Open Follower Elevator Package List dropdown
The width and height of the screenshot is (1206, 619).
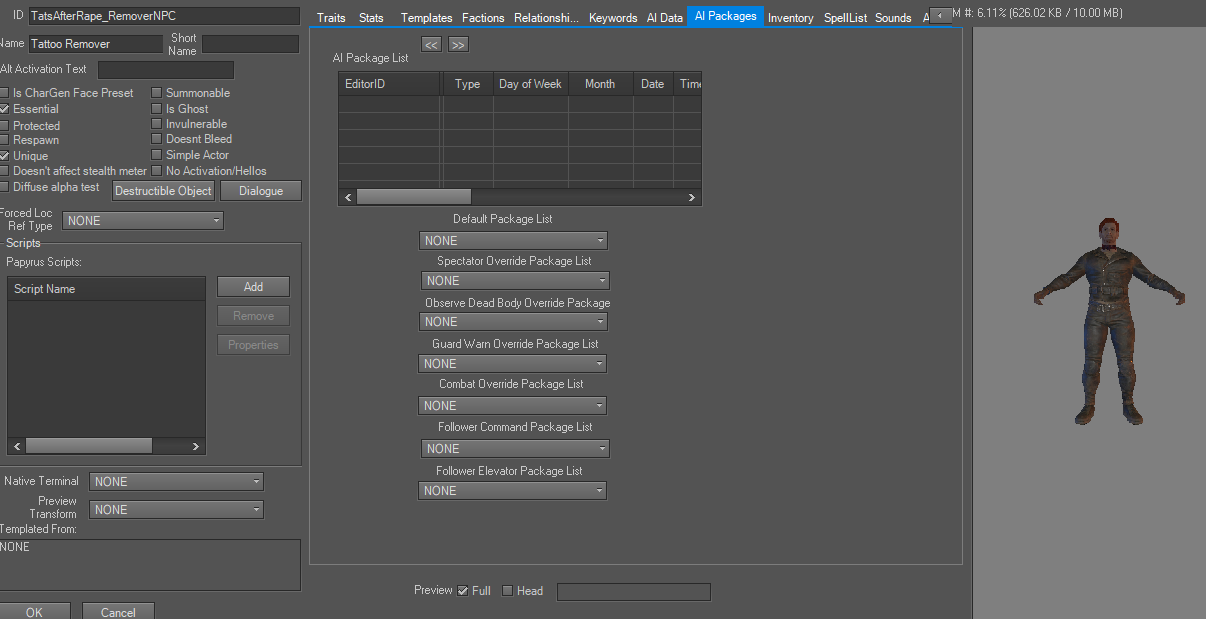tap(512, 491)
